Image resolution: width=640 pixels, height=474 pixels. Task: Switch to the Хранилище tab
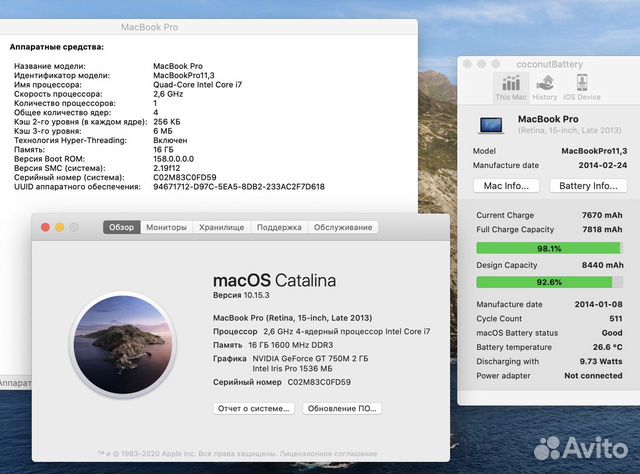(222, 227)
